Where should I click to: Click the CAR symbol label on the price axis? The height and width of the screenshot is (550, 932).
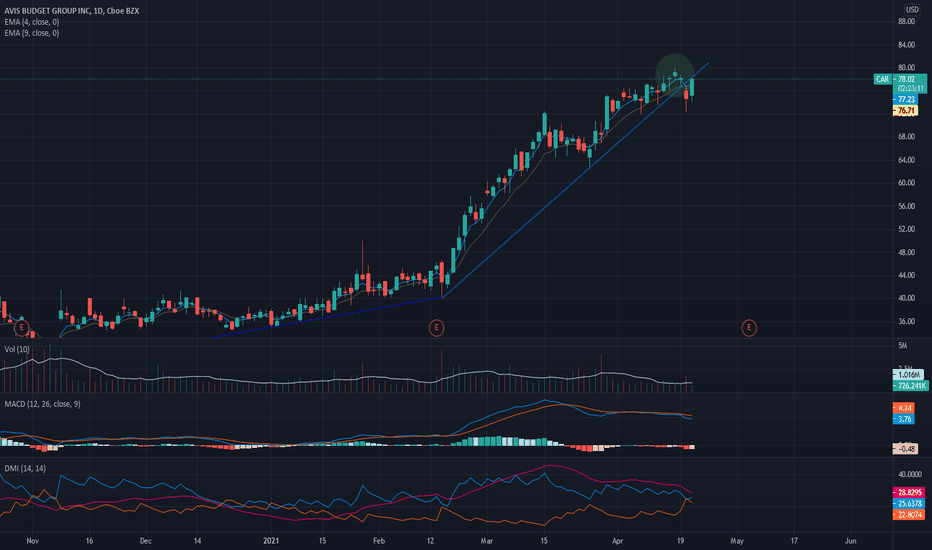click(882, 79)
